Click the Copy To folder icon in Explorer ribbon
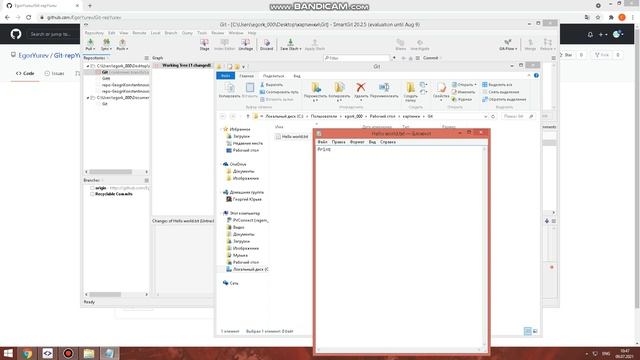The height and width of the screenshot is (360, 640). [x=339, y=87]
